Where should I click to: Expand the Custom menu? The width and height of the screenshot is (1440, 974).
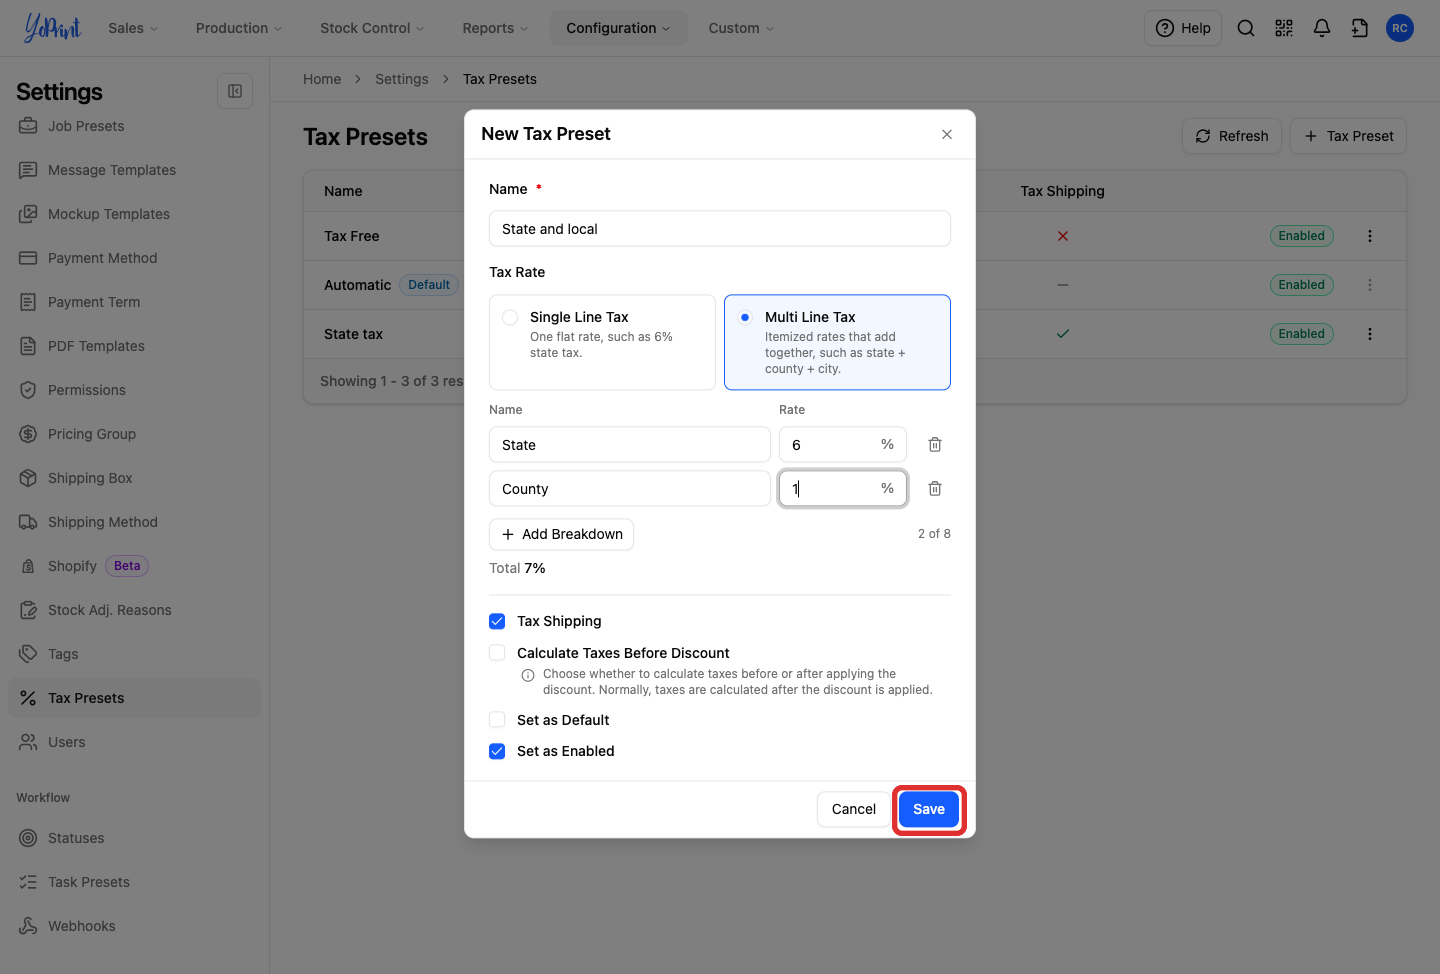tap(741, 28)
